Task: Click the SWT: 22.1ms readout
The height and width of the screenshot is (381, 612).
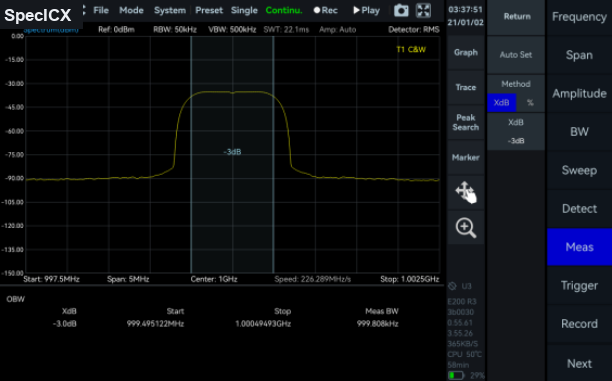Action: (286, 30)
